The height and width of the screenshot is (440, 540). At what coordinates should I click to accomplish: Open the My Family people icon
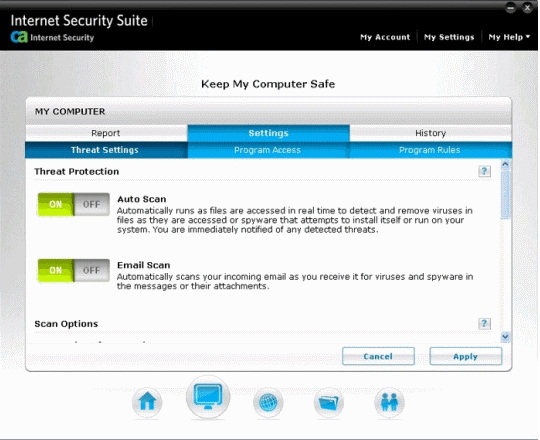click(x=389, y=402)
